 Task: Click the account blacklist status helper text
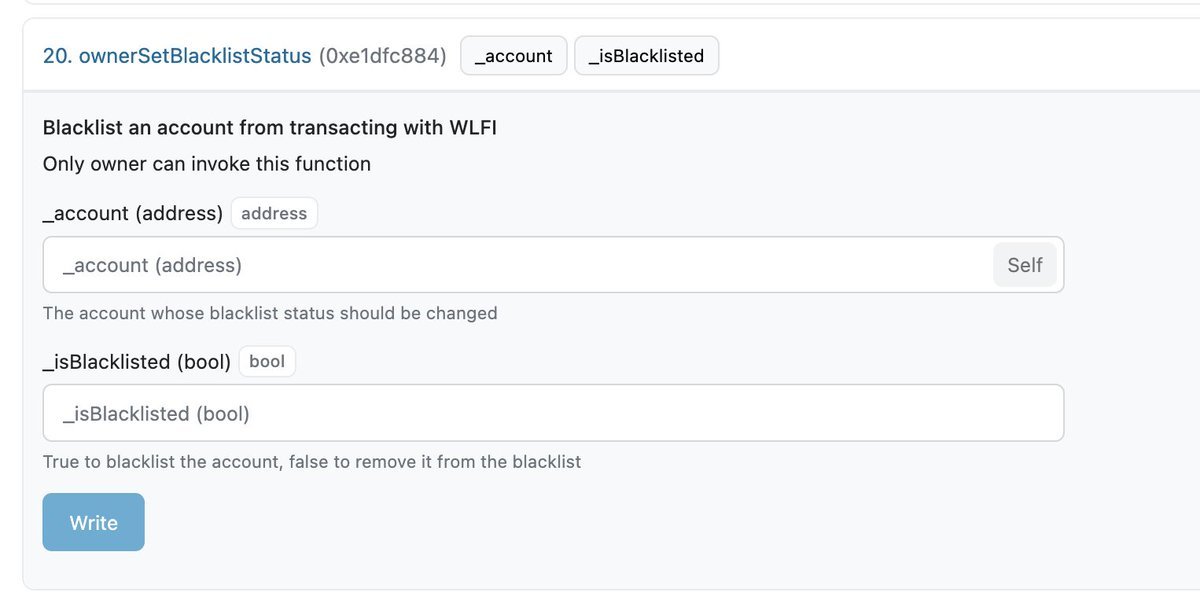270,313
